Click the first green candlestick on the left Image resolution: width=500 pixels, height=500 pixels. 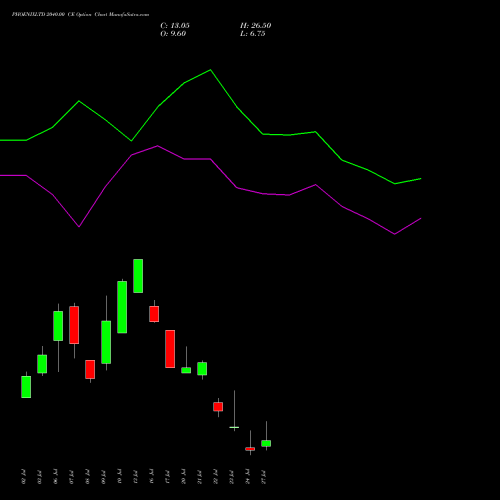[26, 387]
